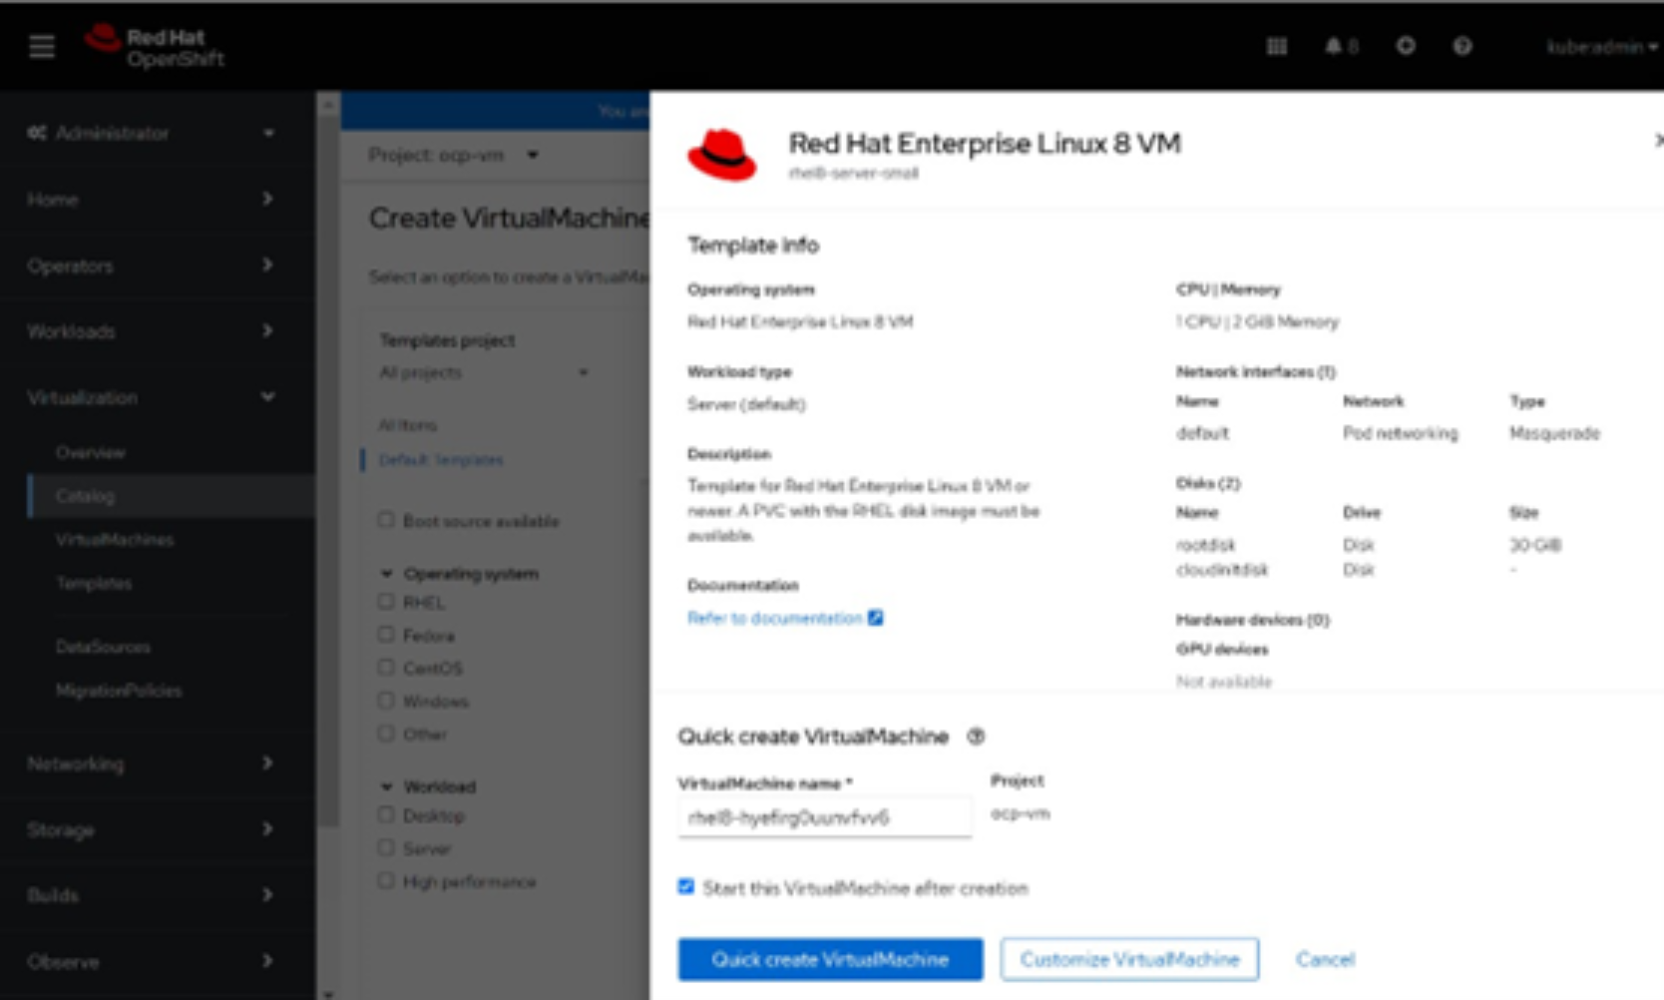The height and width of the screenshot is (1000, 1664).
Task: Click the Quick create help icon
Action: click(976, 737)
